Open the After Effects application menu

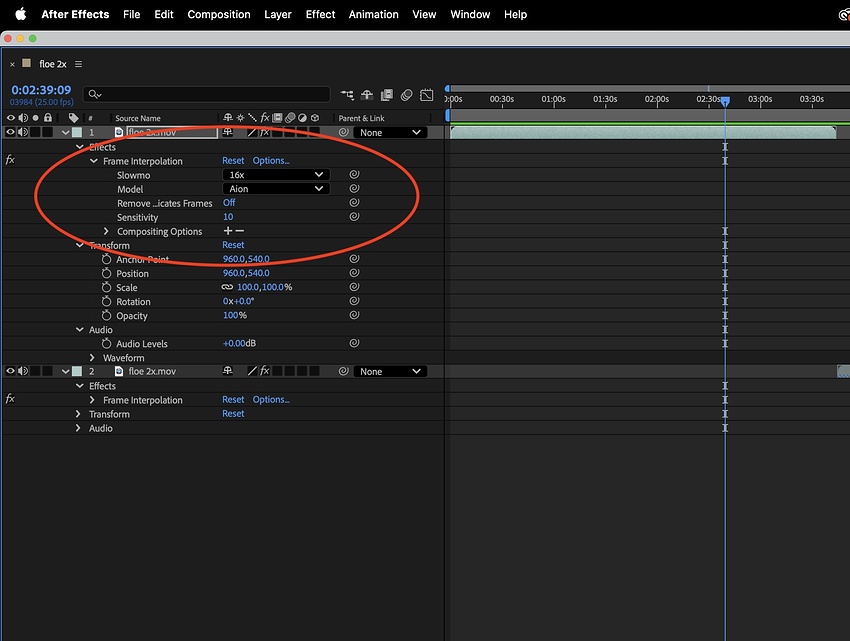tap(75, 14)
